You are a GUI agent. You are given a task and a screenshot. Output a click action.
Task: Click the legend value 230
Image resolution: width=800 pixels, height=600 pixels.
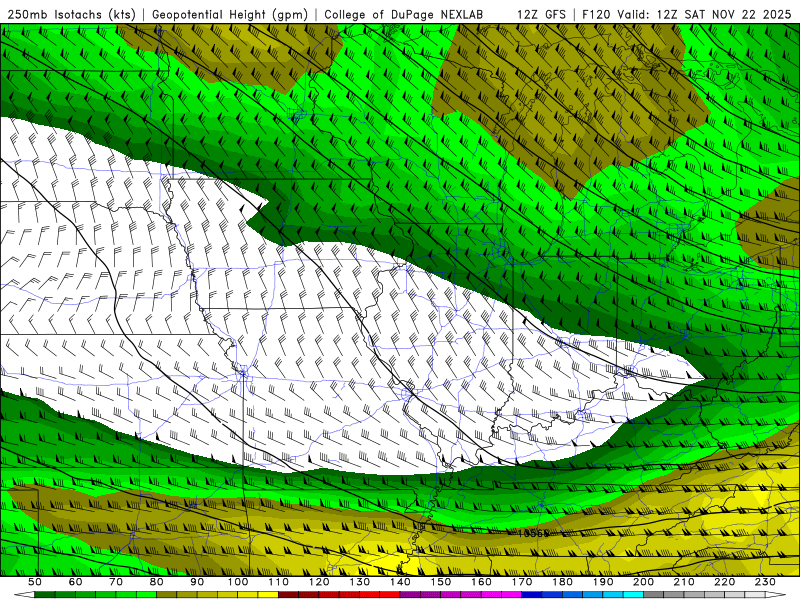pos(765,582)
